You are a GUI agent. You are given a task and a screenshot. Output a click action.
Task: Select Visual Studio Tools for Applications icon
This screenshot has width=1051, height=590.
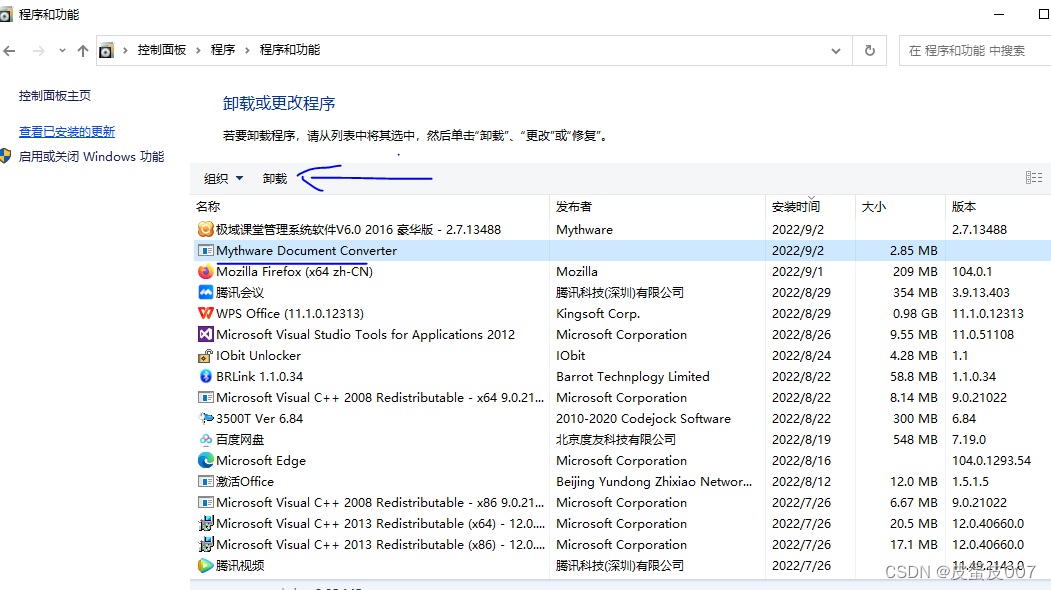[206, 334]
